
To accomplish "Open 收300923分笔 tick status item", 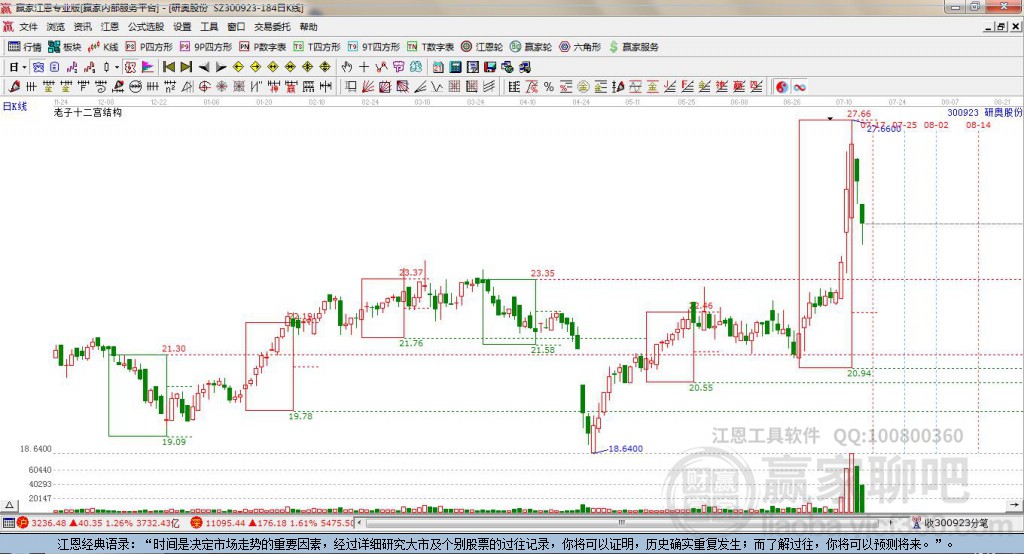I will coord(951,523).
